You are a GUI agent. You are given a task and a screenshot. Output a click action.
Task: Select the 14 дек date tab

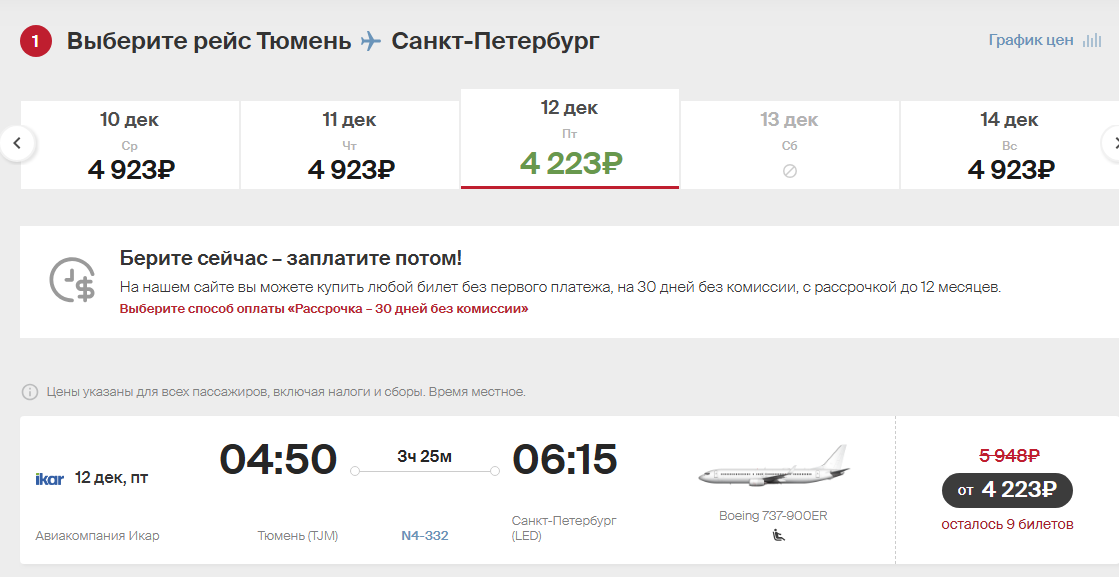[1009, 145]
